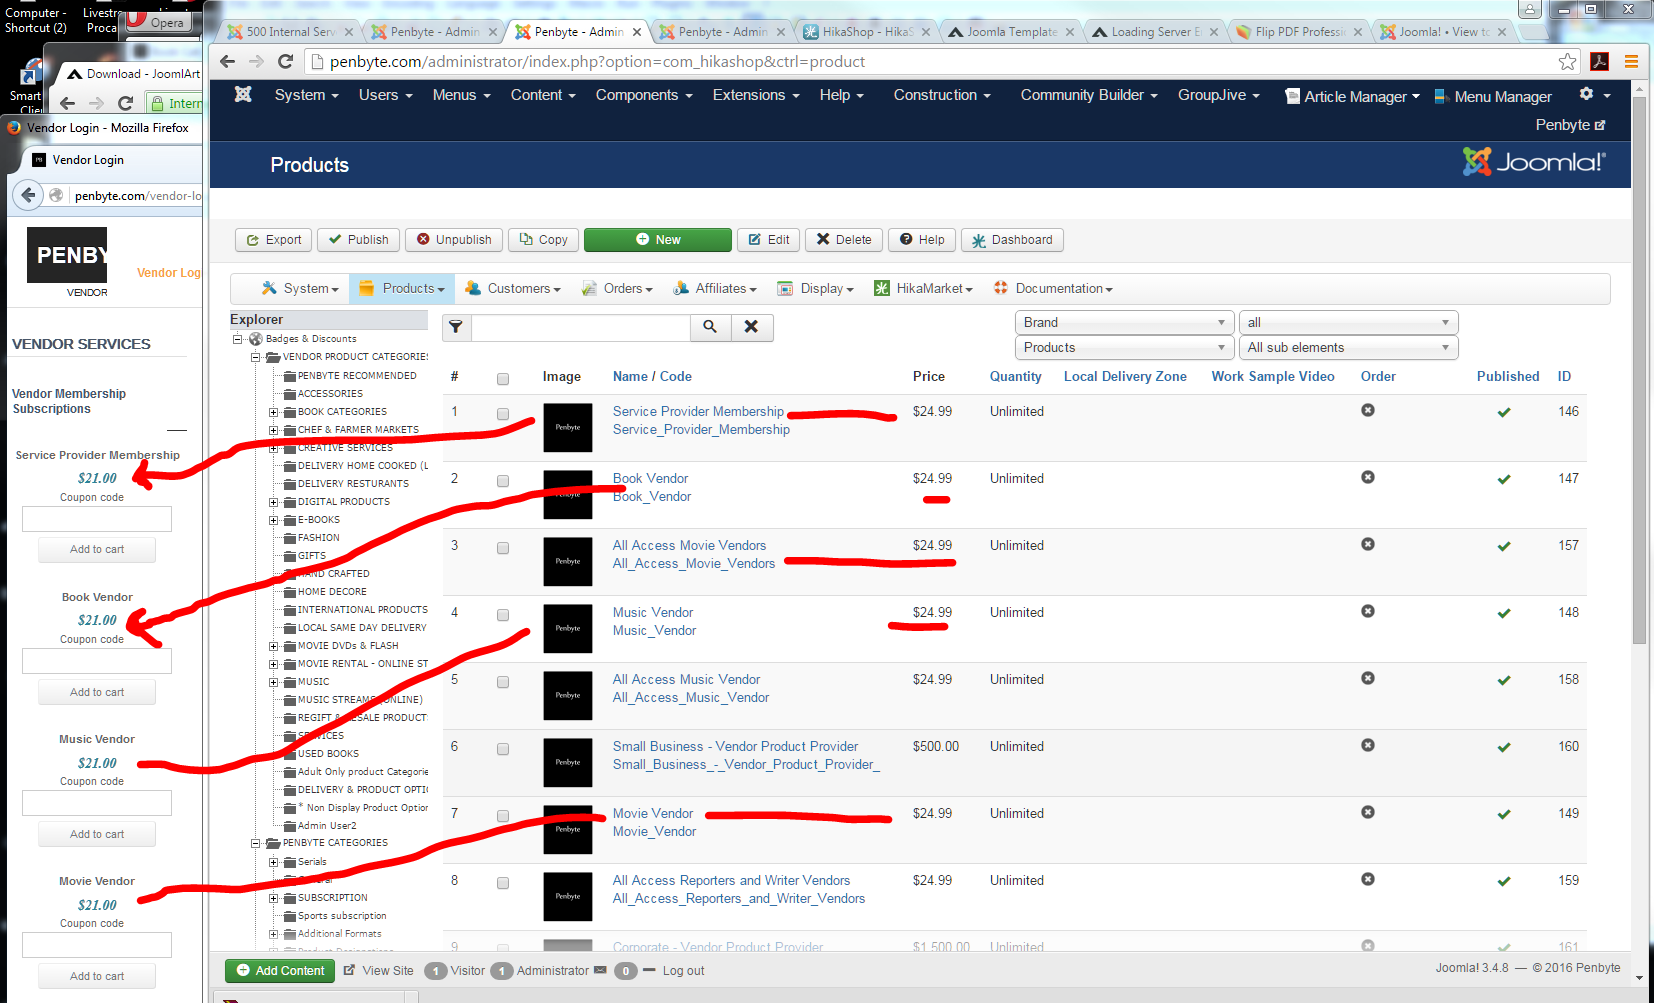Open the Small Business - Vendor Product Provider link
The height and width of the screenshot is (1003, 1654).
735,746
